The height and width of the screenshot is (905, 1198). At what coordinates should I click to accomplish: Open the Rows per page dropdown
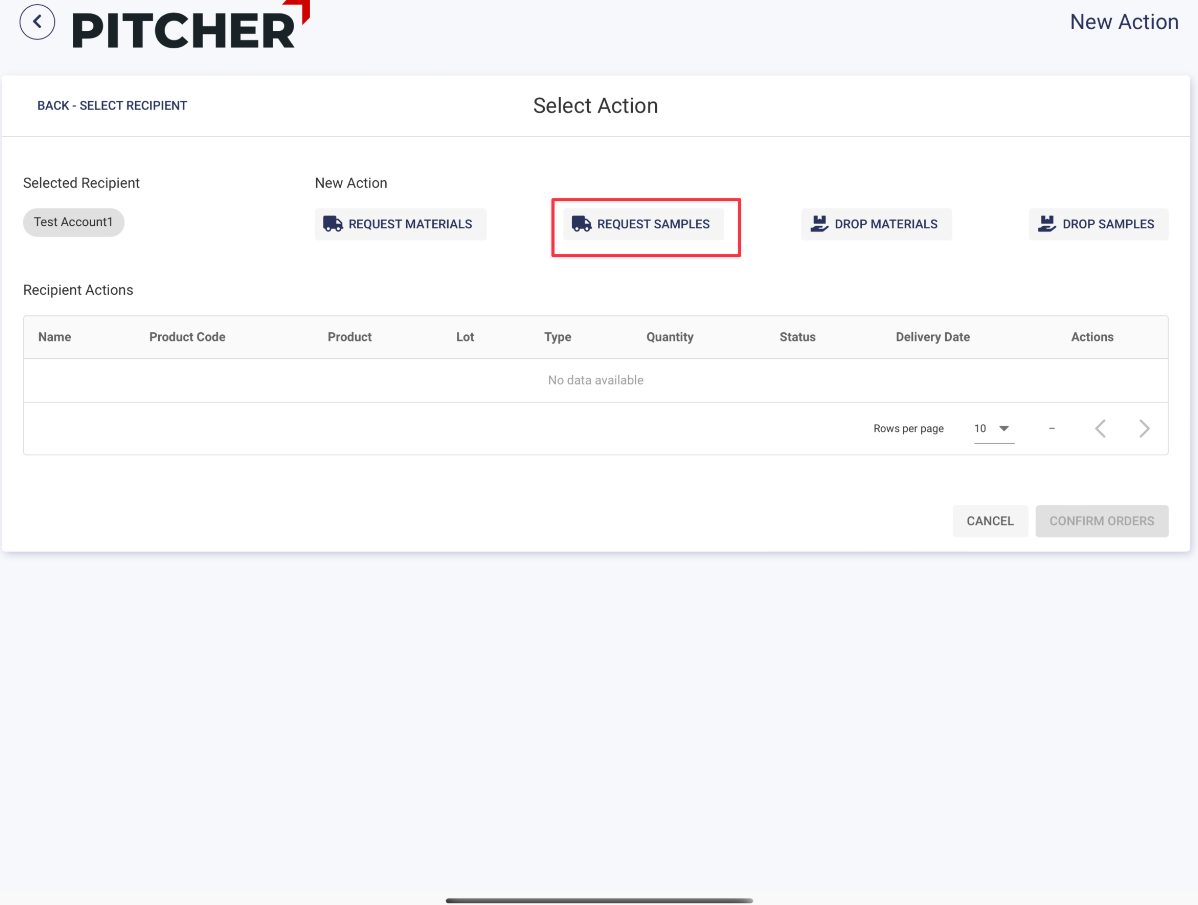click(993, 429)
